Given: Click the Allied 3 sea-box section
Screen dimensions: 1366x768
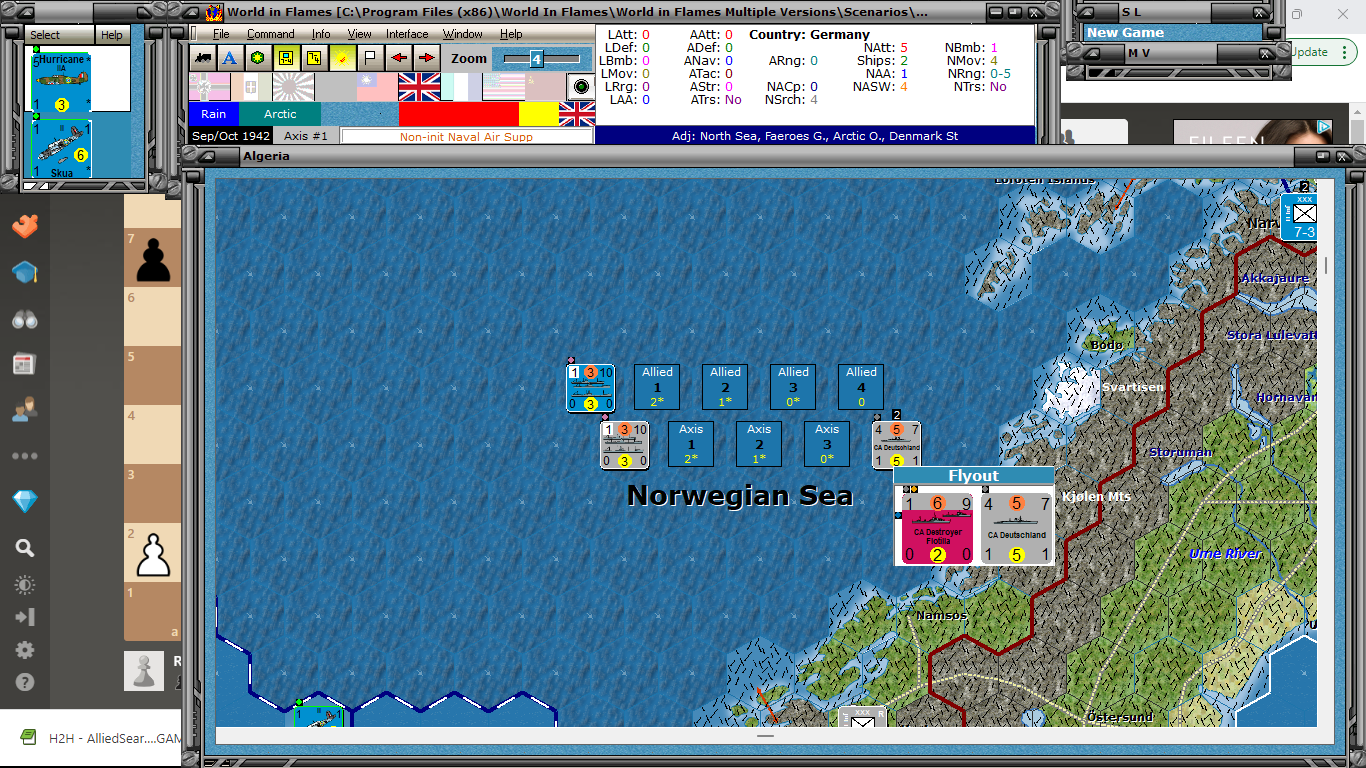Looking at the screenshot, I should pos(793,387).
